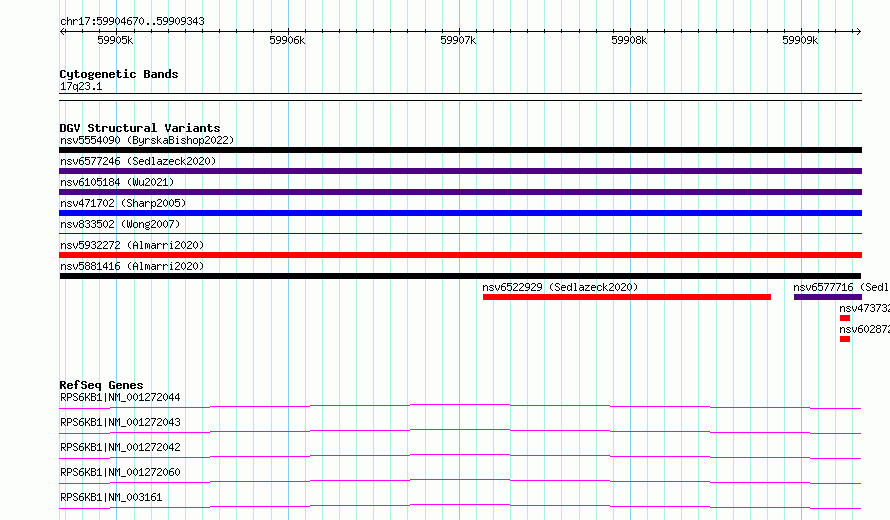Click the magenta intron line of NM_001272044
The height and width of the screenshot is (520, 890).
tap(460, 405)
